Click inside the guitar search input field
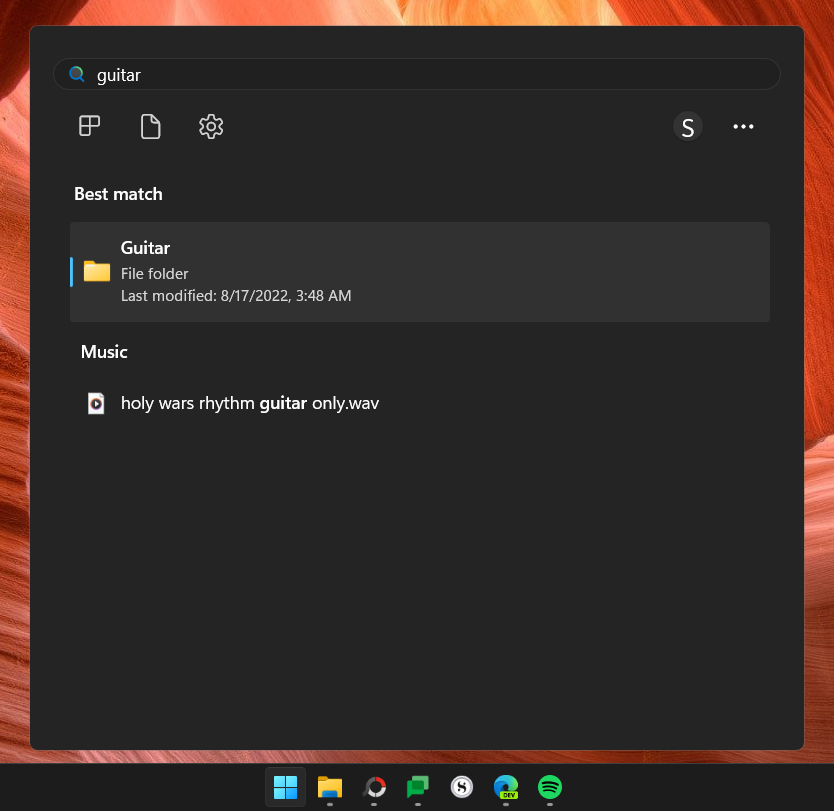This screenshot has width=834, height=811. pos(400,74)
